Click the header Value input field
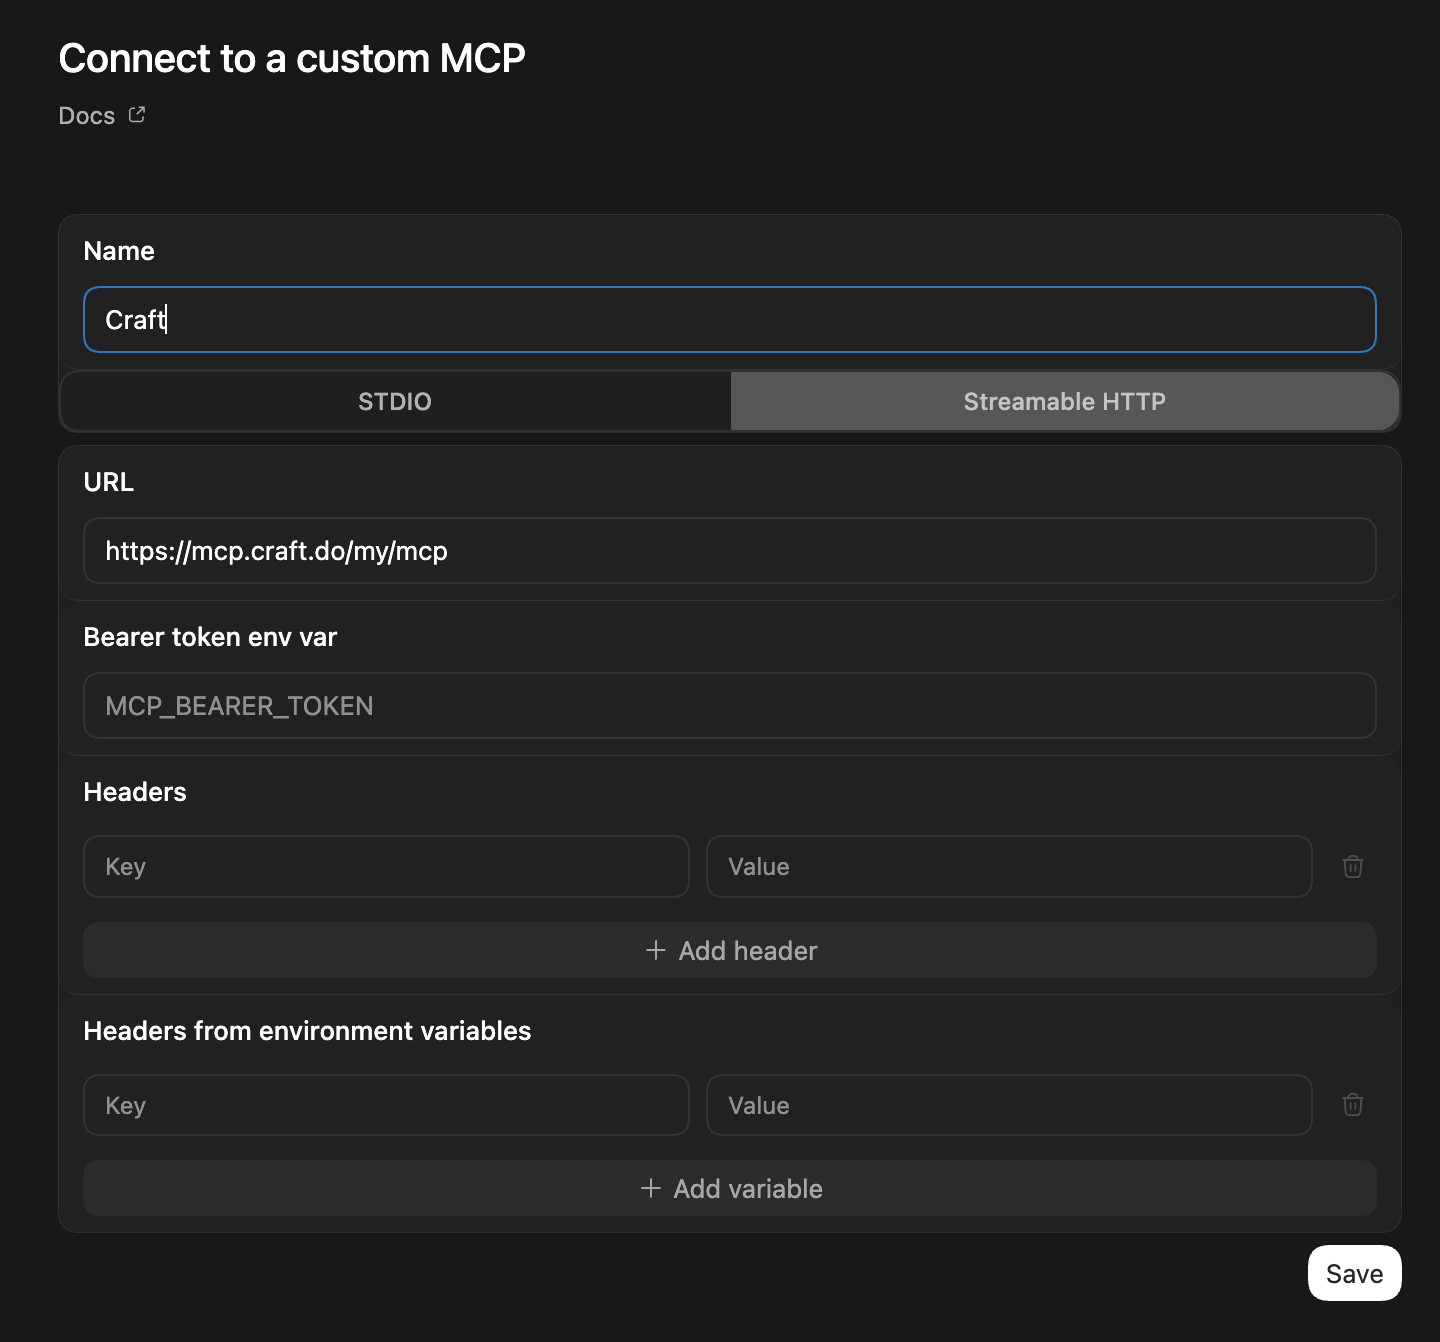The height and width of the screenshot is (1342, 1440). (1008, 866)
